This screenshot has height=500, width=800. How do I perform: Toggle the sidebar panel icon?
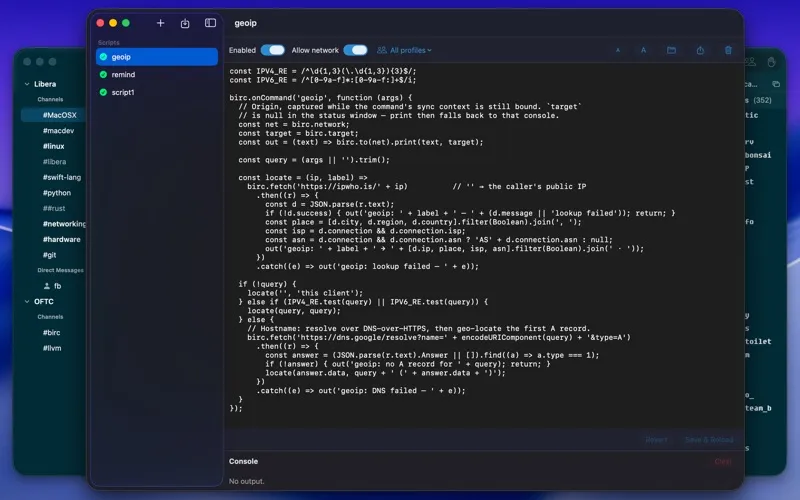point(210,23)
